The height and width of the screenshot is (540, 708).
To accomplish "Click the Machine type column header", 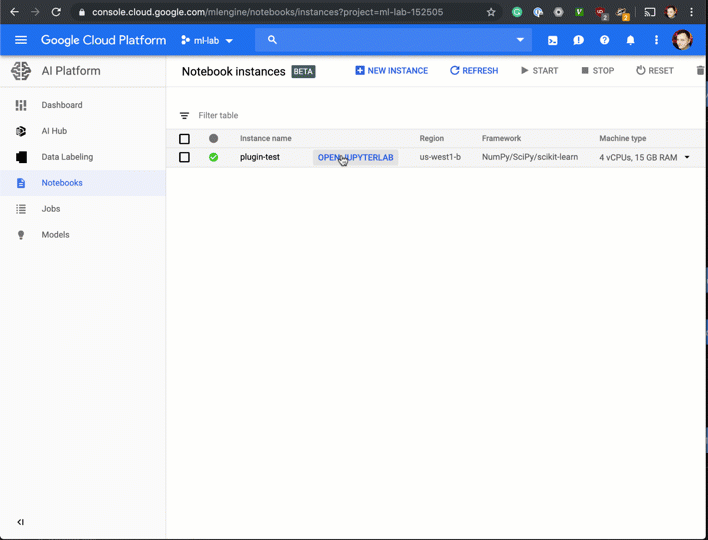I will pos(623,138).
